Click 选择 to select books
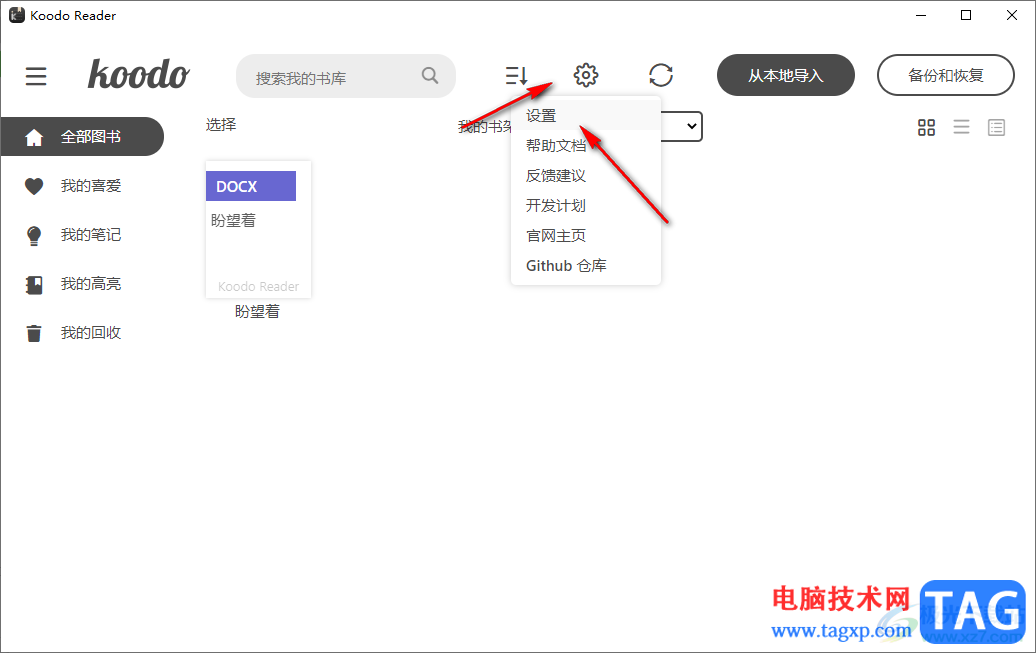Image resolution: width=1036 pixels, height=653 pixels. tap(221, 124)
